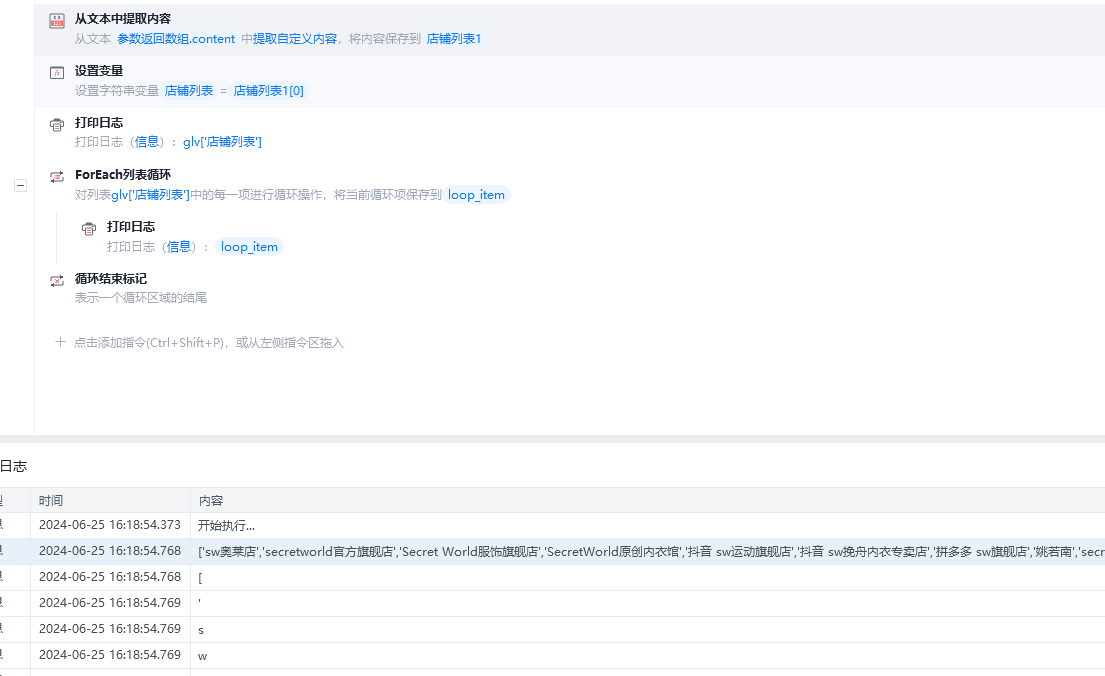This screenshot has height=676, width=1105.
Task: Click the timestamp 16:18:54.373
Action: click(110, 525)
